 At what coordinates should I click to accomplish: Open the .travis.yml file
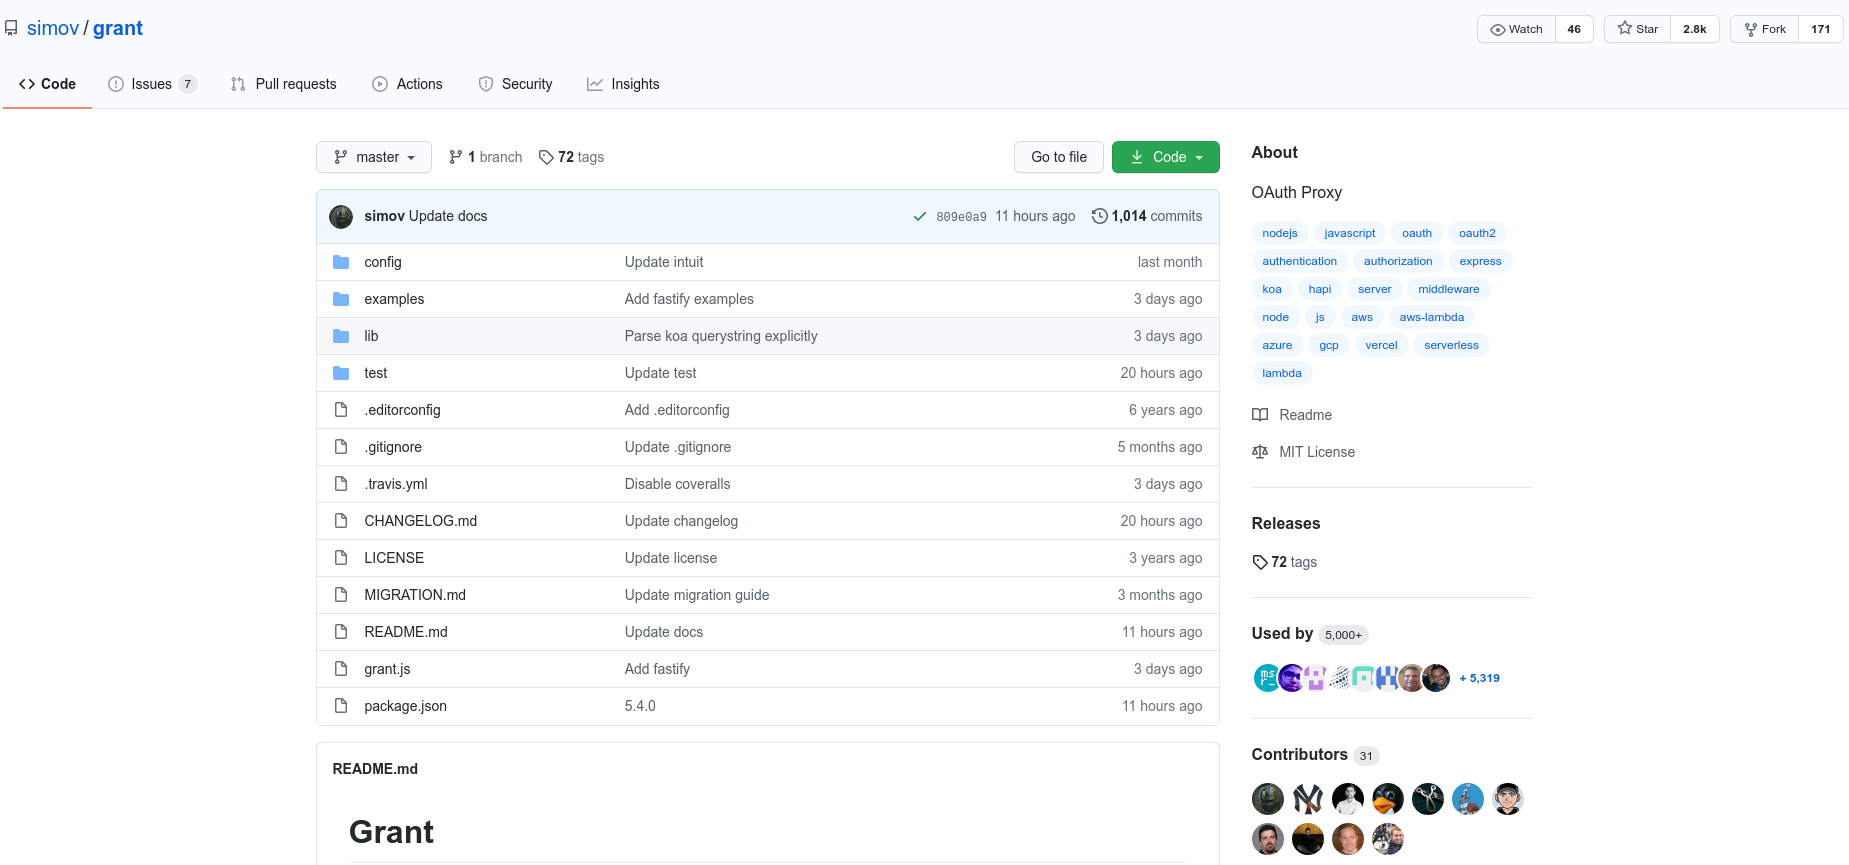pyautogui.click(x=396, y=484)
